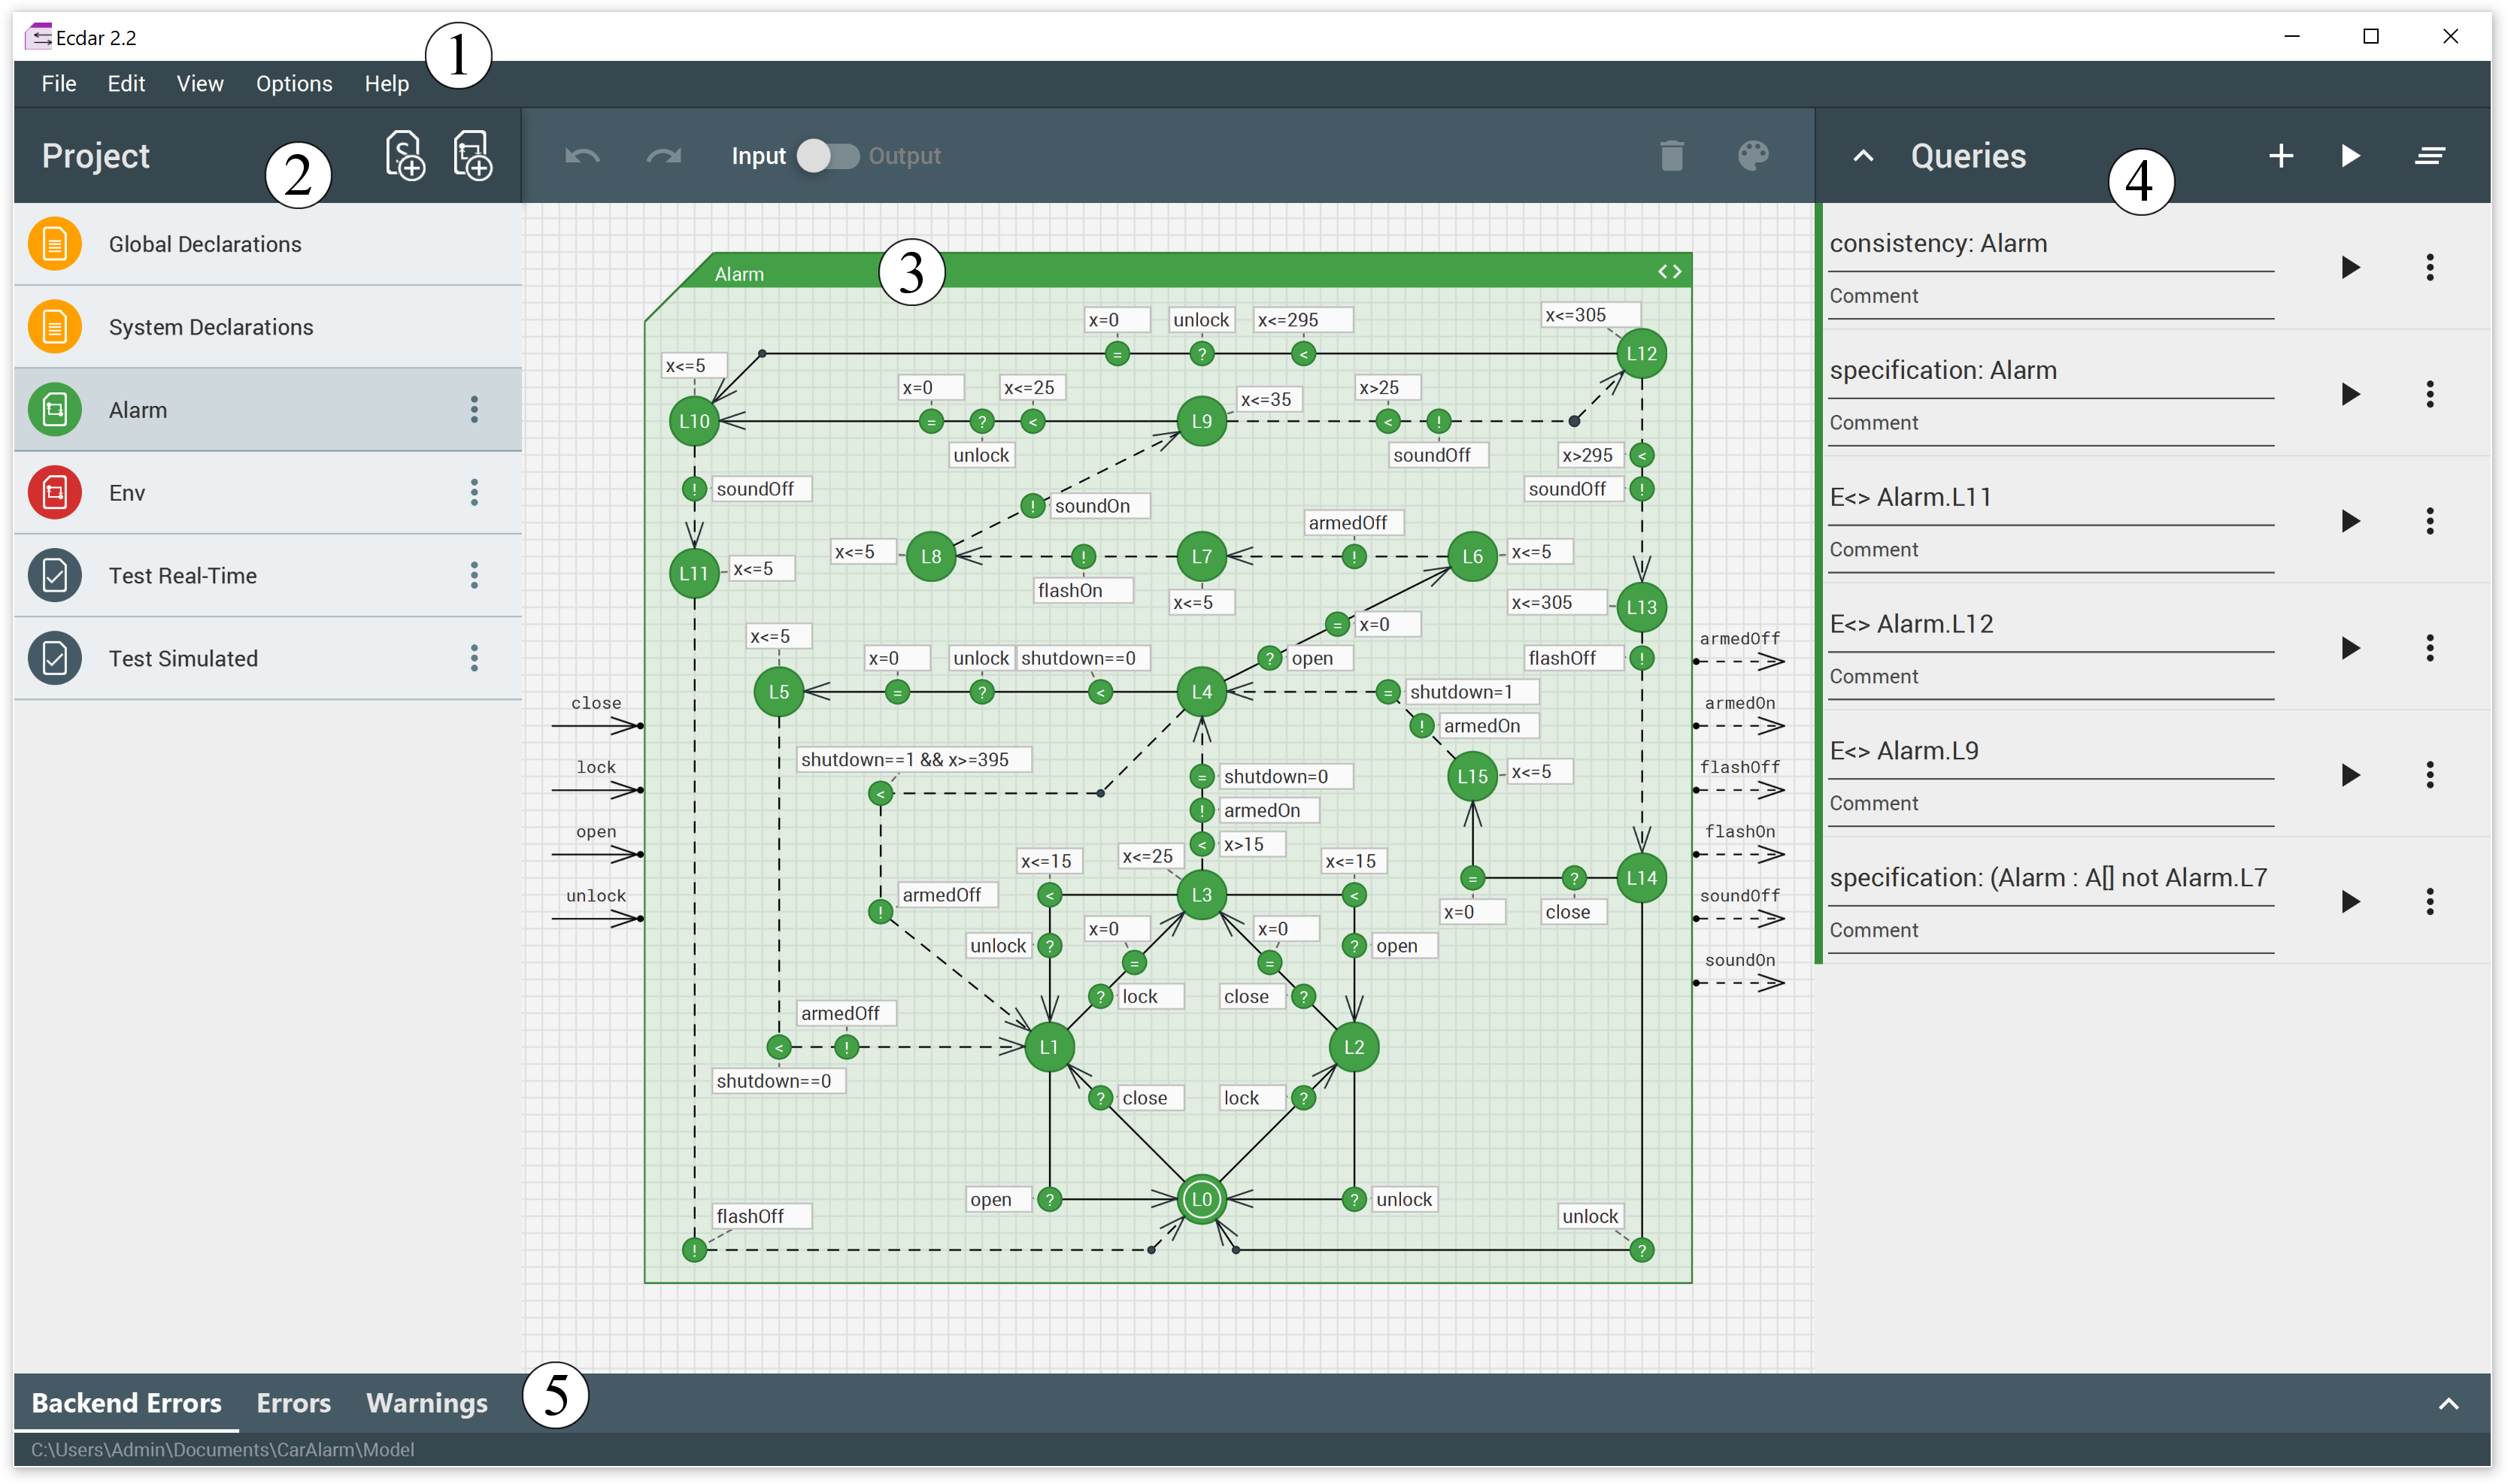Add a new query with plus icon
The width and height of the screenshot is (2508, 1484).
(2280, 156)
